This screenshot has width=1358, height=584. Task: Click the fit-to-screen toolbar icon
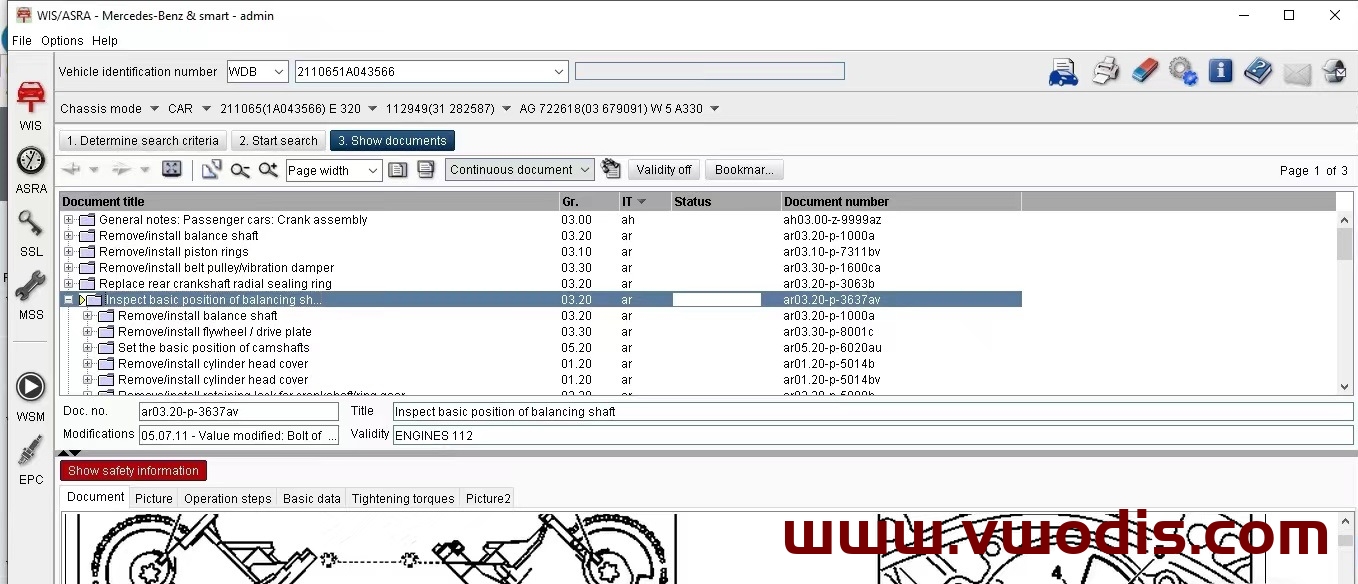172,170
